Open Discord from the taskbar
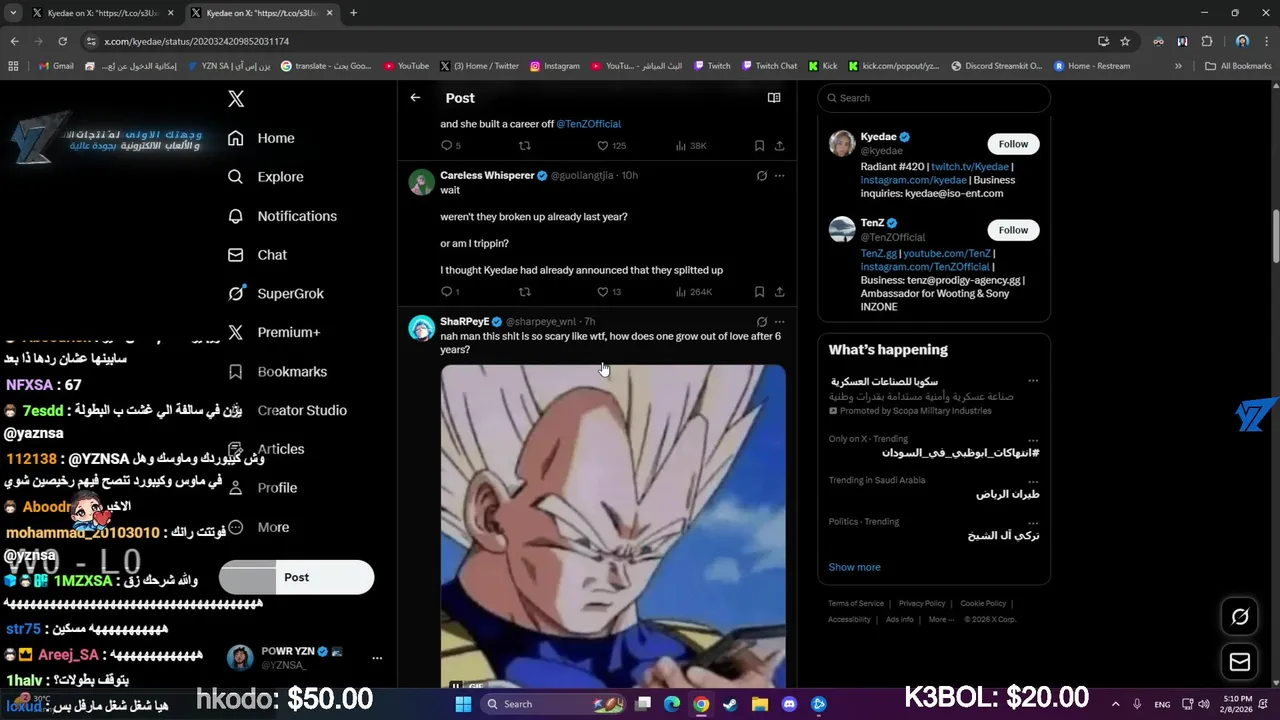Screen dimensions: 1280x720 pos(789,704)
